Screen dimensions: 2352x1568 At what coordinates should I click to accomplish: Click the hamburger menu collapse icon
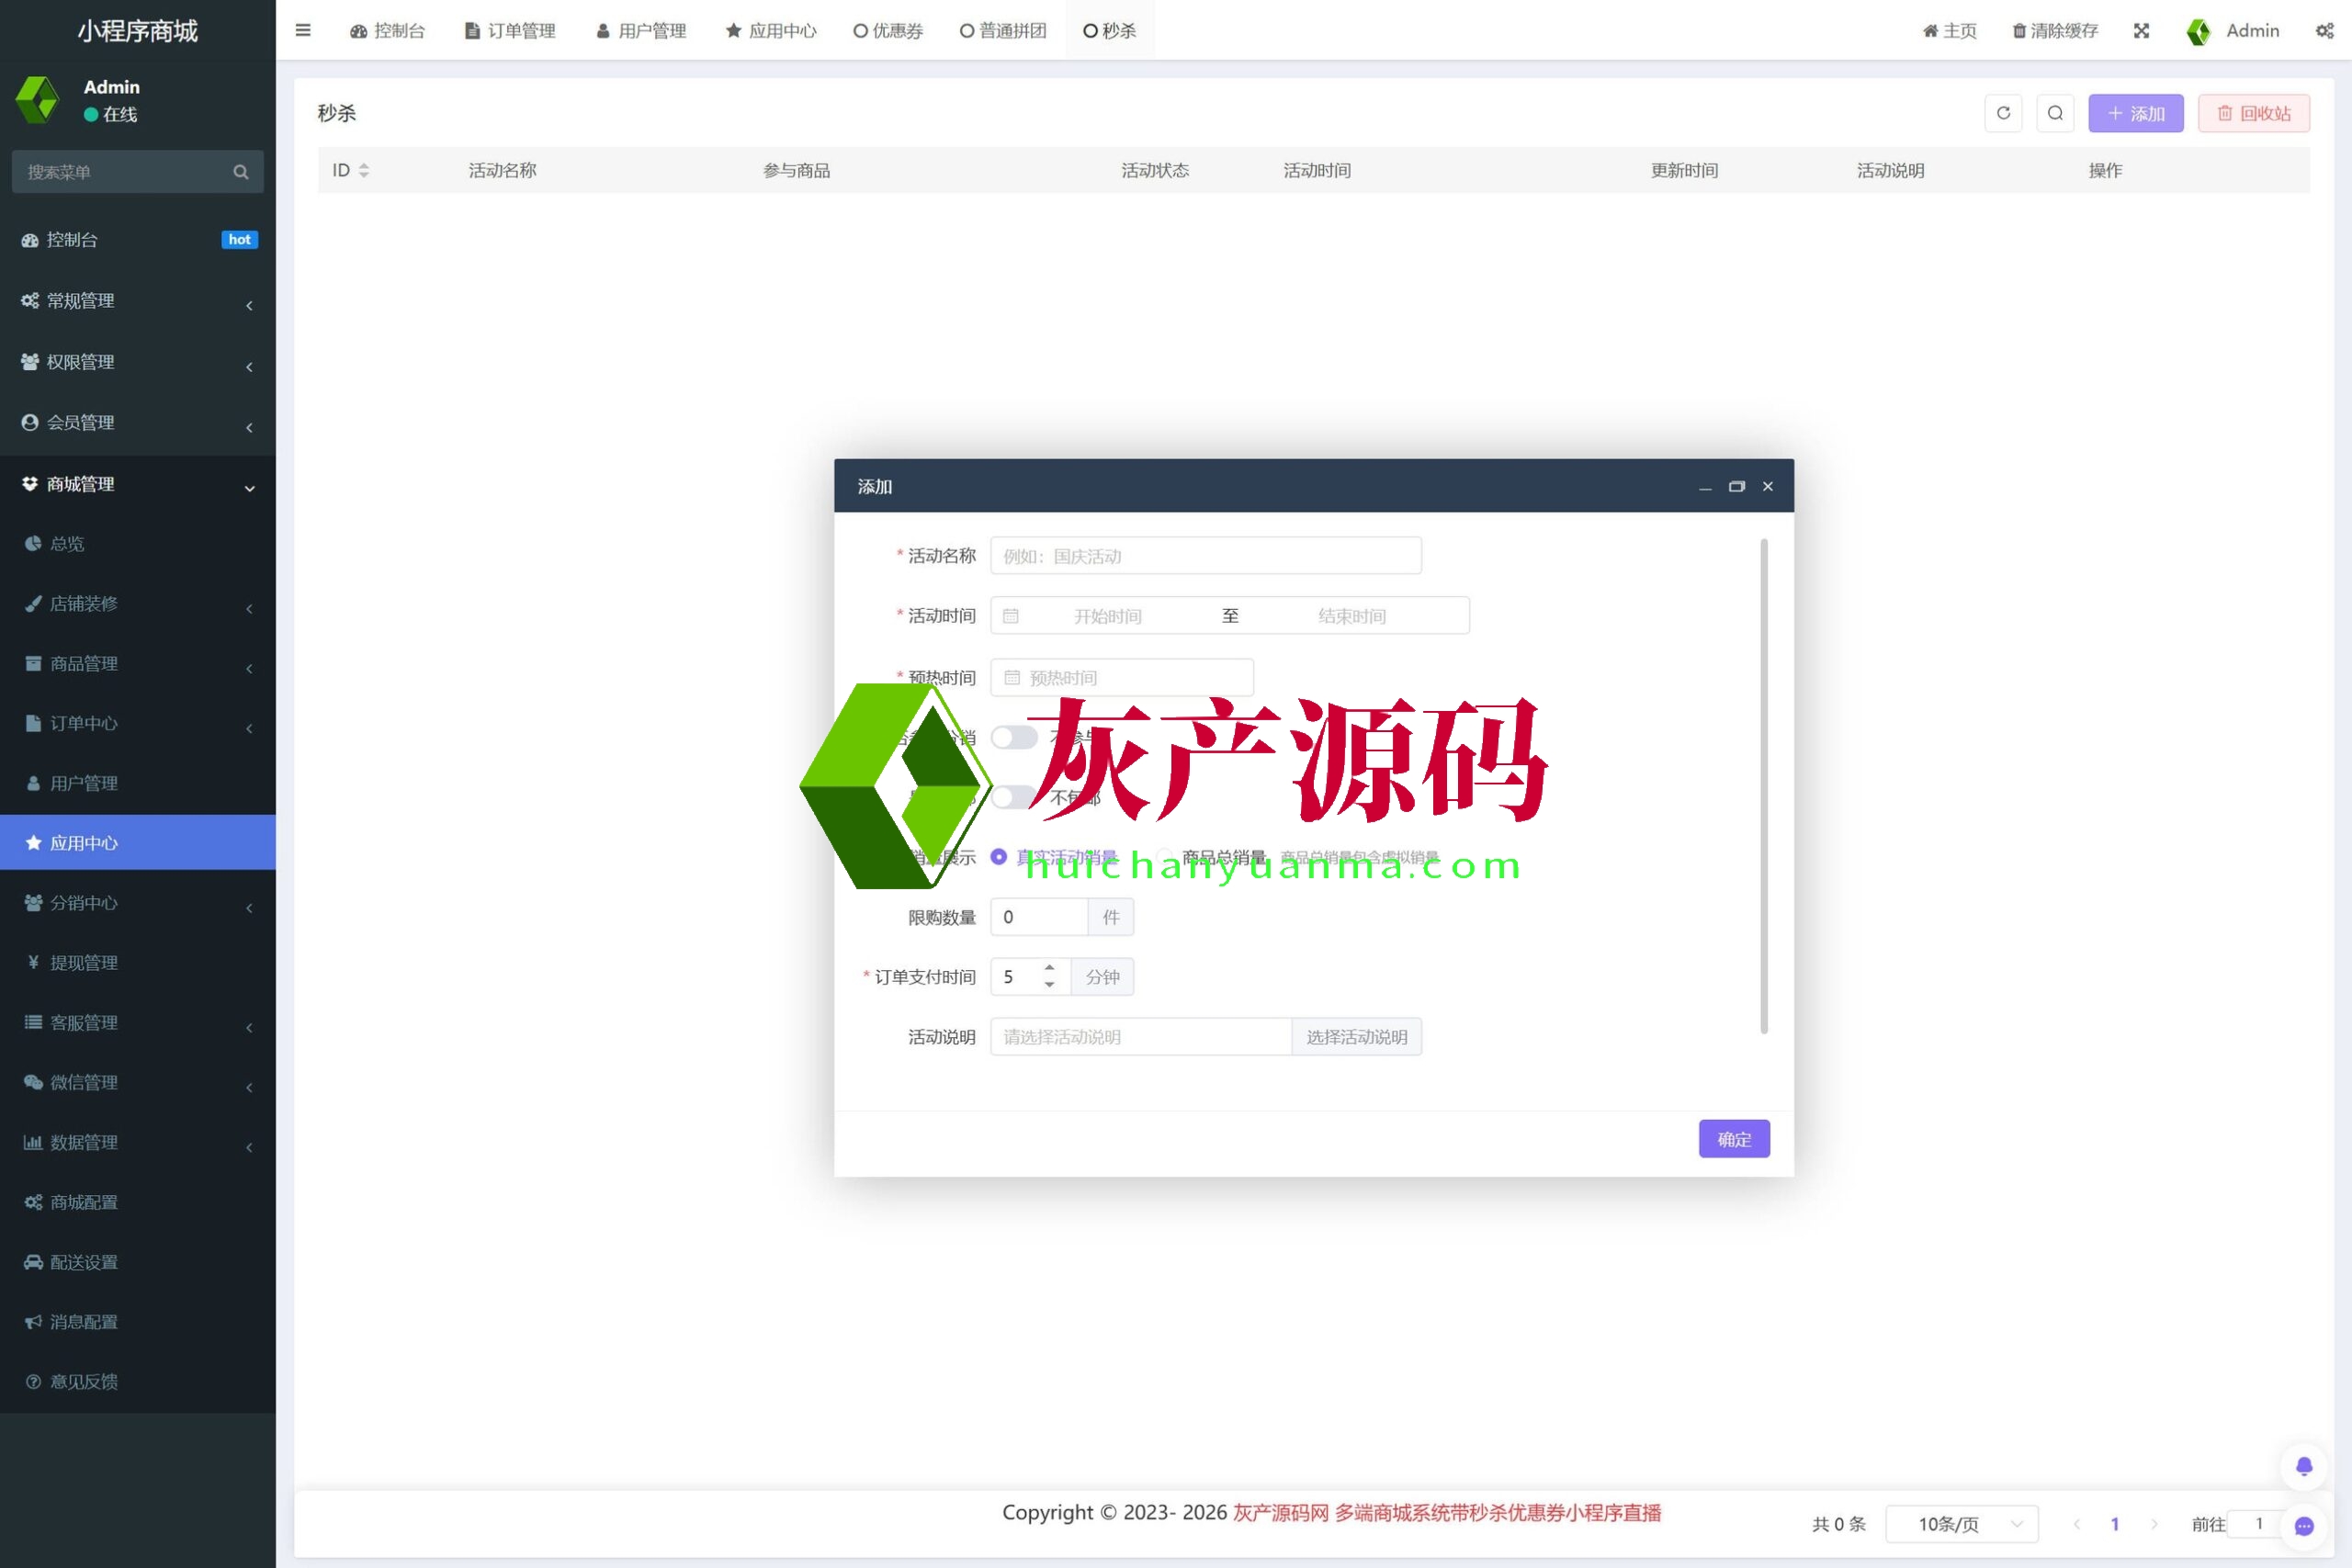303,30
